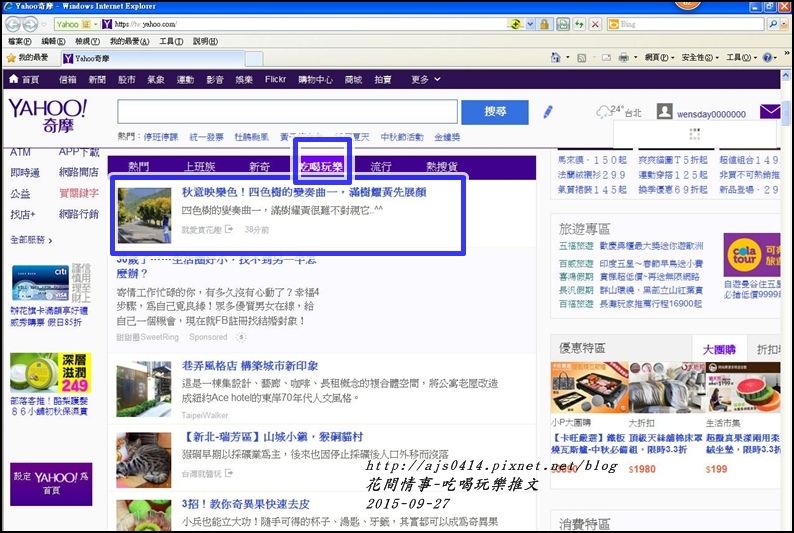Click the Yahoo search text box
794x533 pixels.
coord(287,112)
